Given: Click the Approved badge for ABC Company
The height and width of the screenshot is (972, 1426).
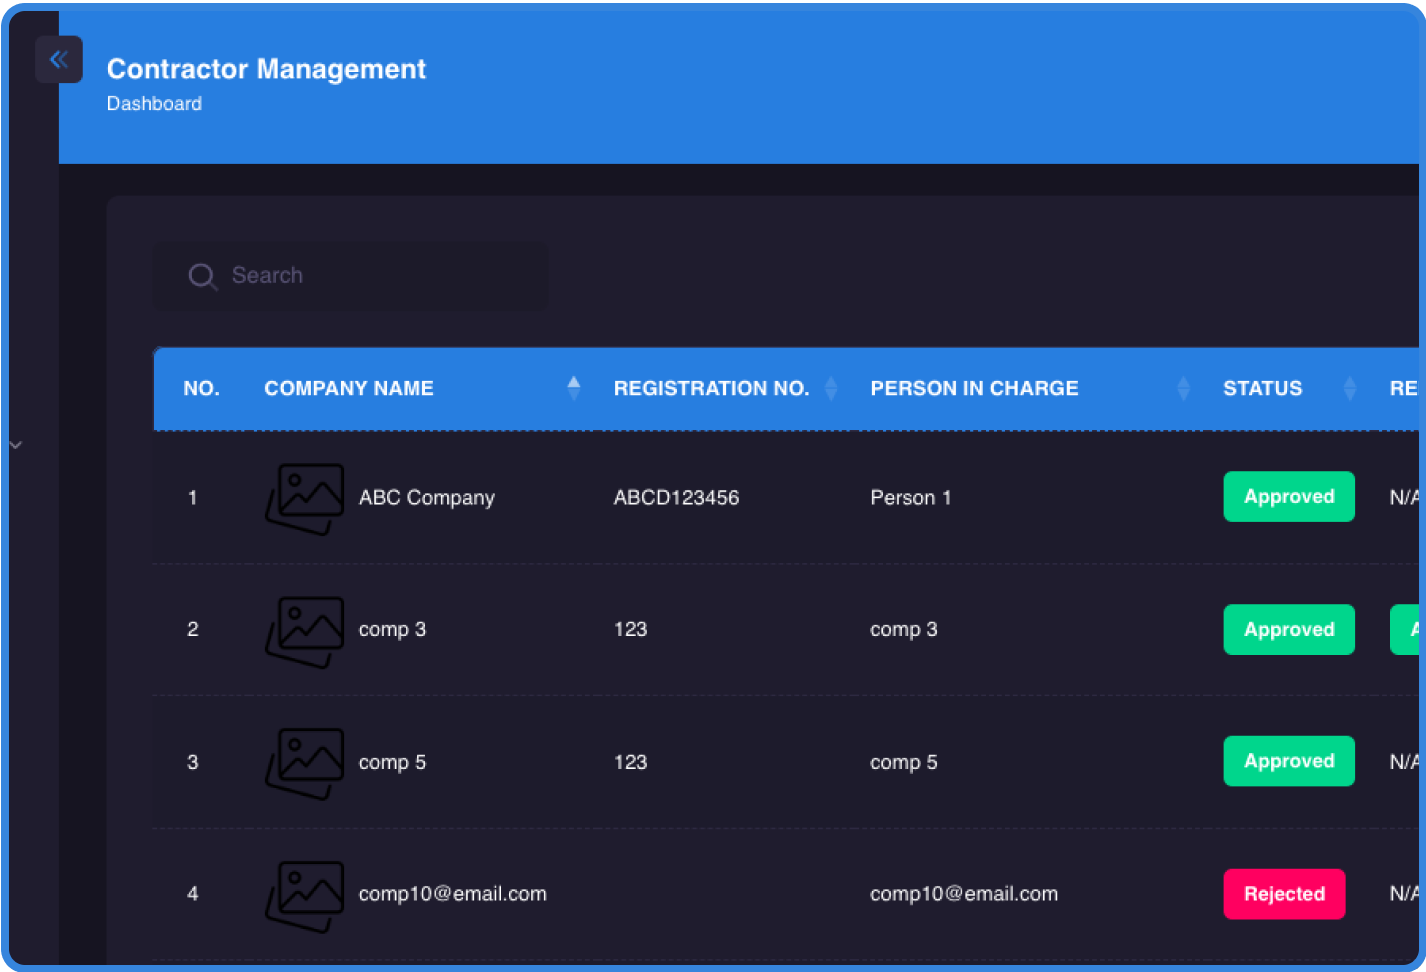Looking at the screenshot, I should coord(1289,497).
